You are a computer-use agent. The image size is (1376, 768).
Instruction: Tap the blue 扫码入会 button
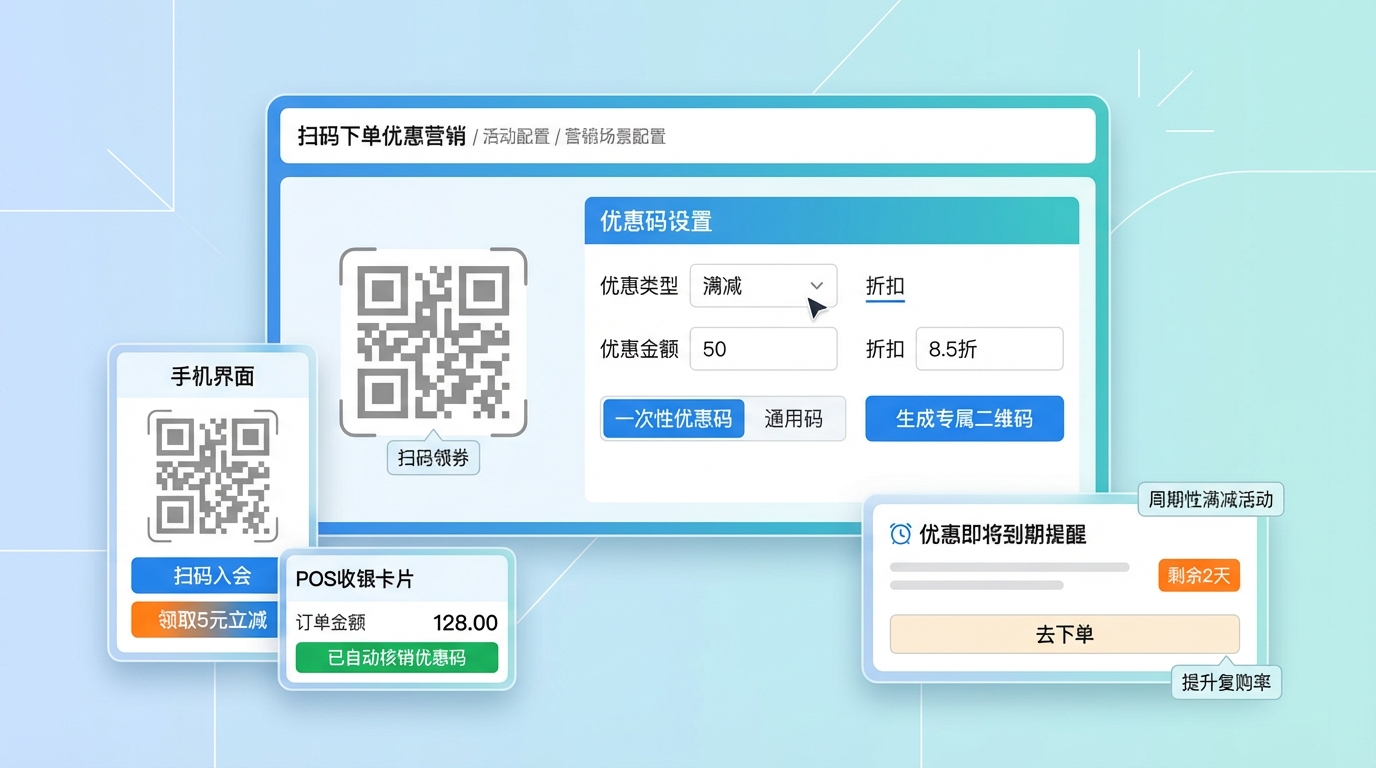click(212, 576)
